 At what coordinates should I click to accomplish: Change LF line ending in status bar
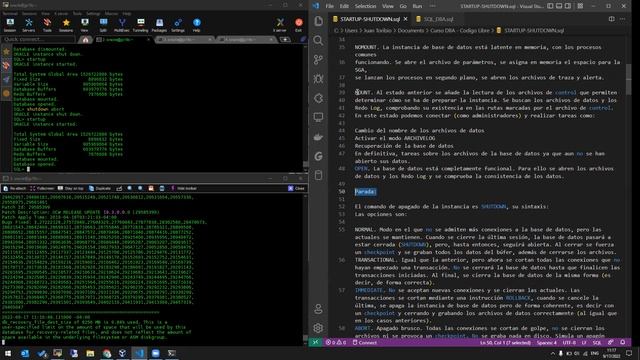[x=584, y=342]
